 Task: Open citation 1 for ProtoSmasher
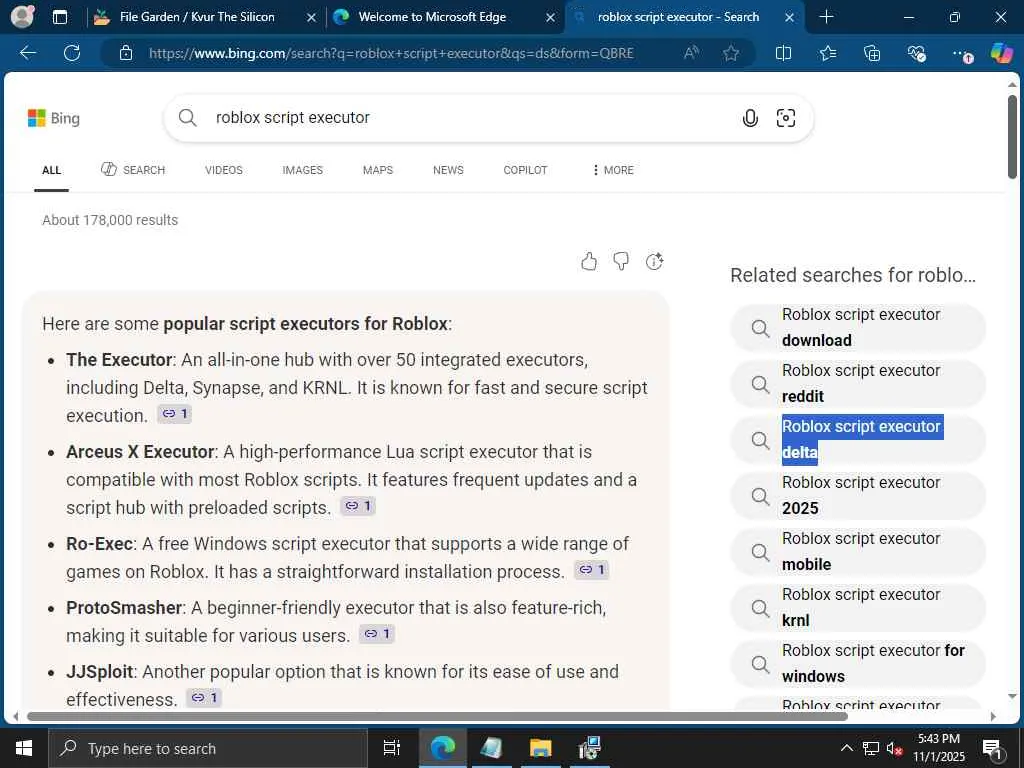click(377, 634)
